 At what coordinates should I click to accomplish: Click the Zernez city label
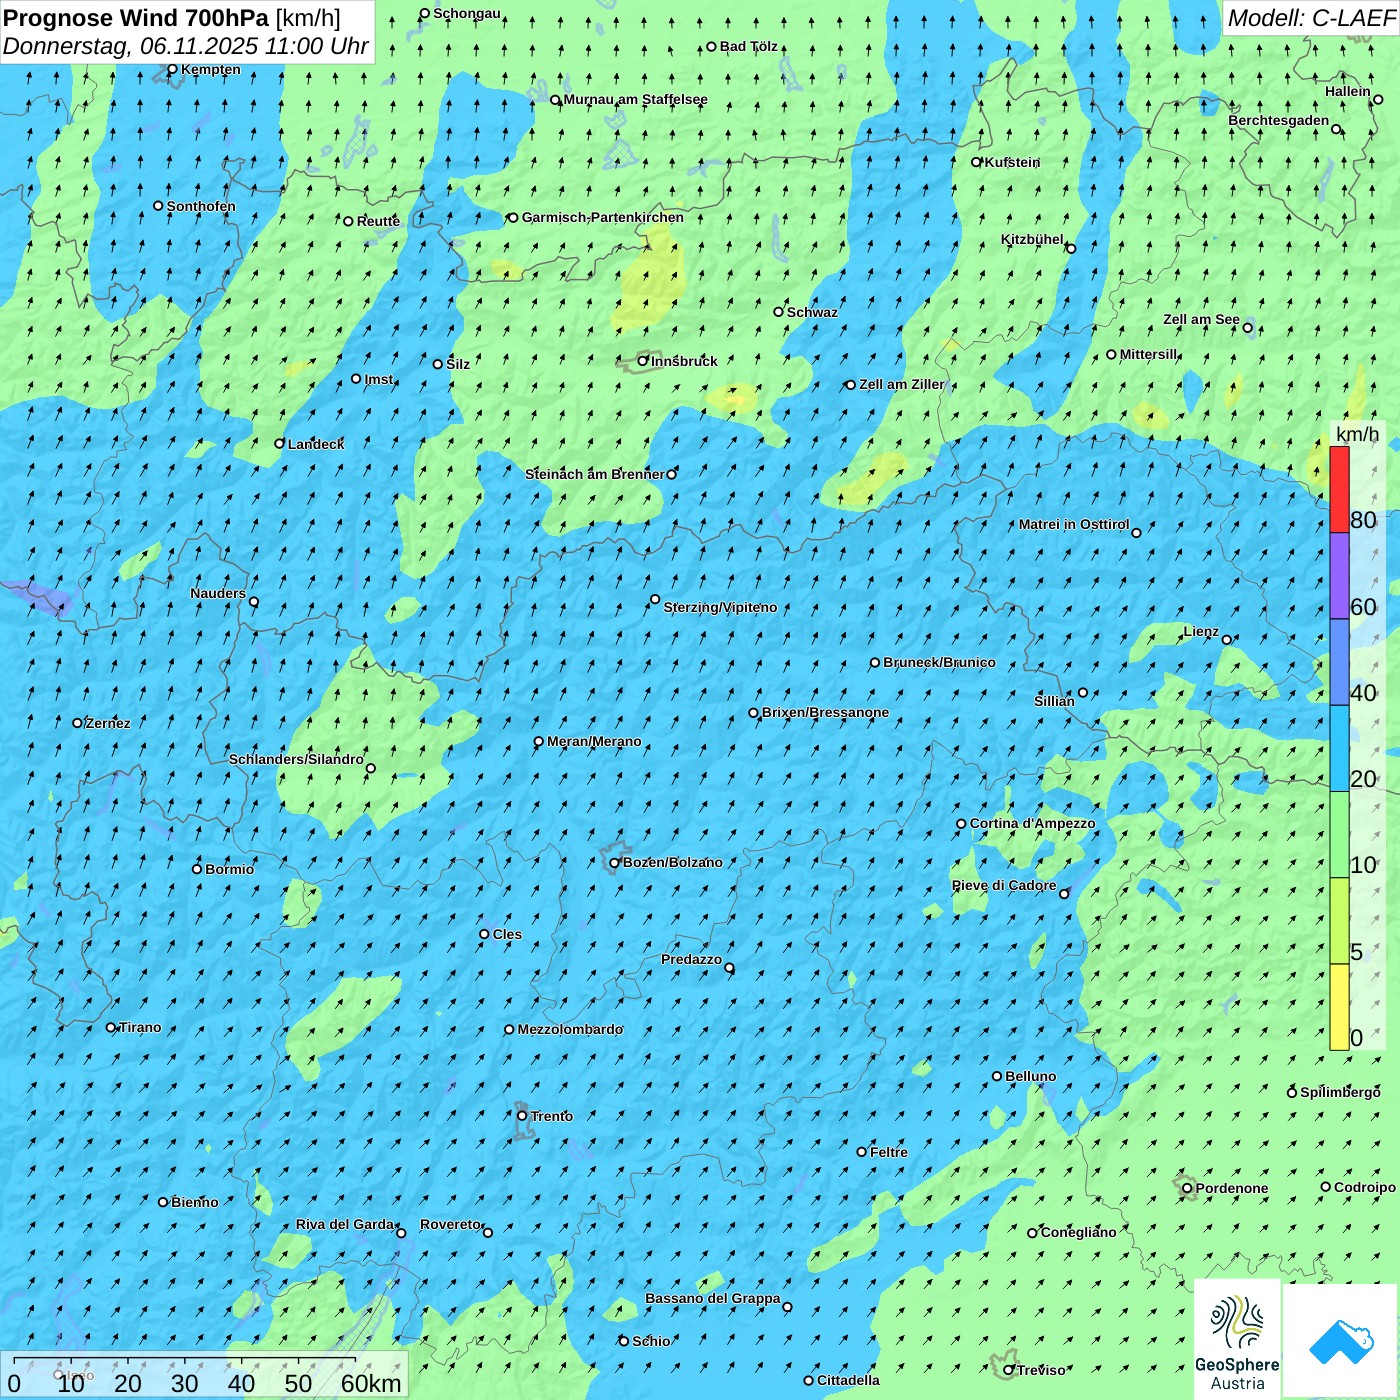click(x=108, y=723)
